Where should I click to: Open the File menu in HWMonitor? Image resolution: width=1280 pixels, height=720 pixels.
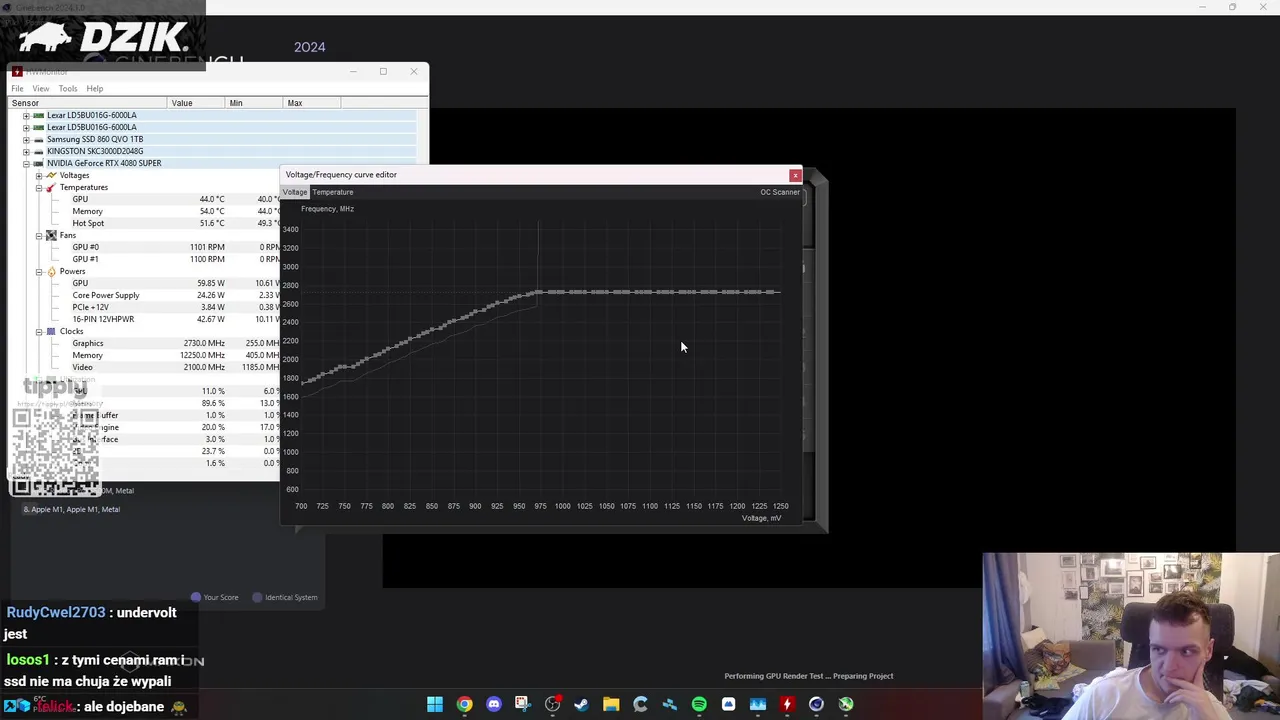[17, 88]
